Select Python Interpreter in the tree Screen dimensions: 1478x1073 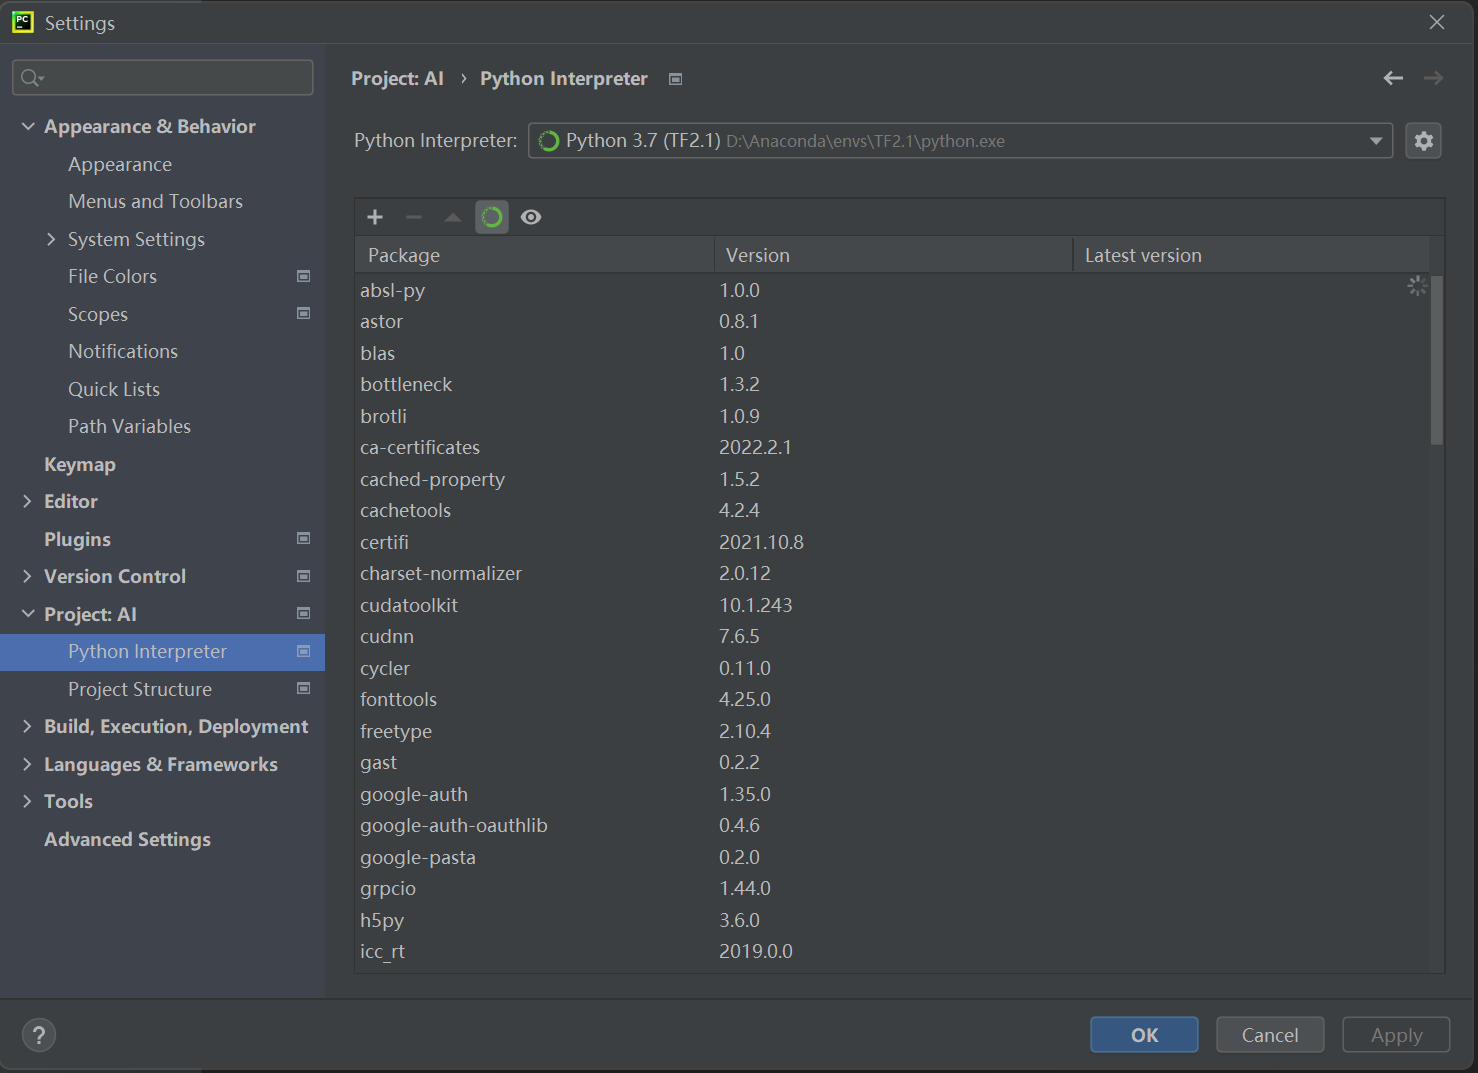[162, 651]
